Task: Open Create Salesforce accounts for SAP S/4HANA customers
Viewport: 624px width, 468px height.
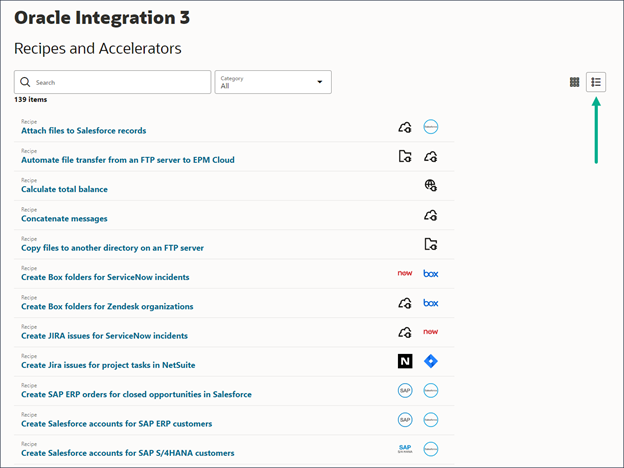Action: click(x=128, y=453)
